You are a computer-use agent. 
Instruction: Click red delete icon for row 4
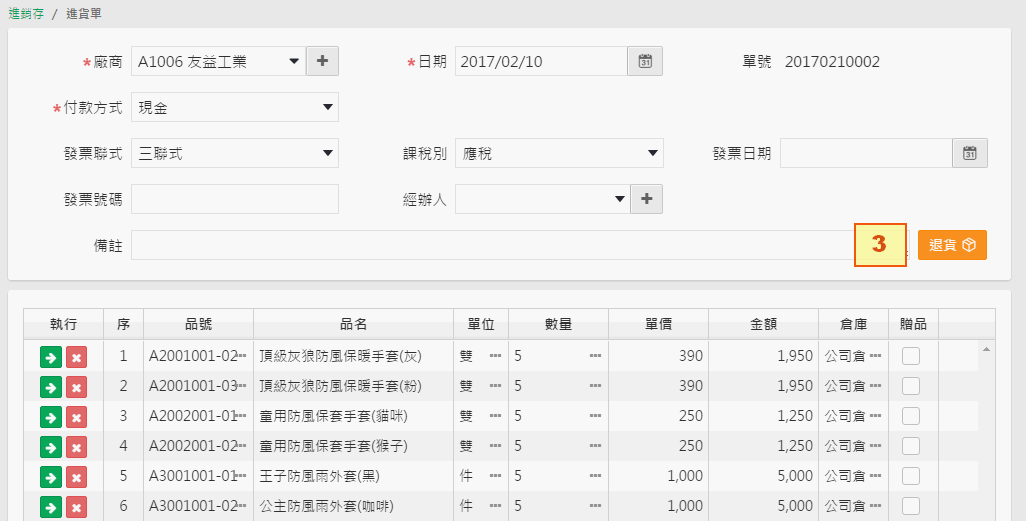[76, 447]
